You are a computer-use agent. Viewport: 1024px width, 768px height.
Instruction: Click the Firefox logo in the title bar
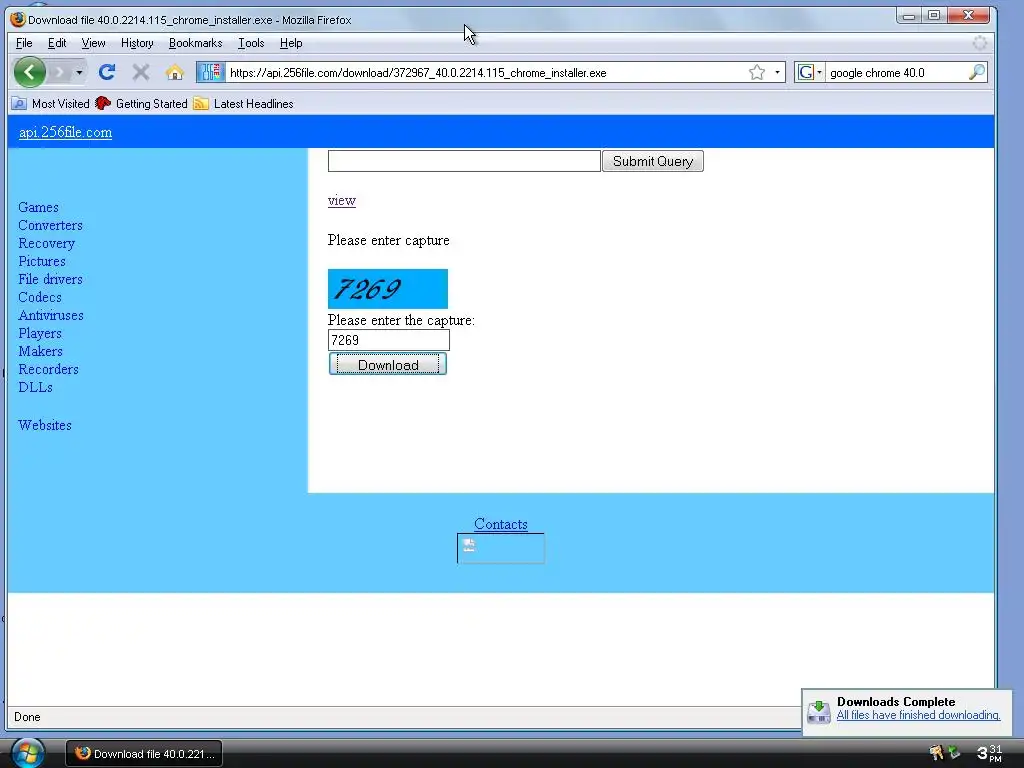click(x=18, y=19)
